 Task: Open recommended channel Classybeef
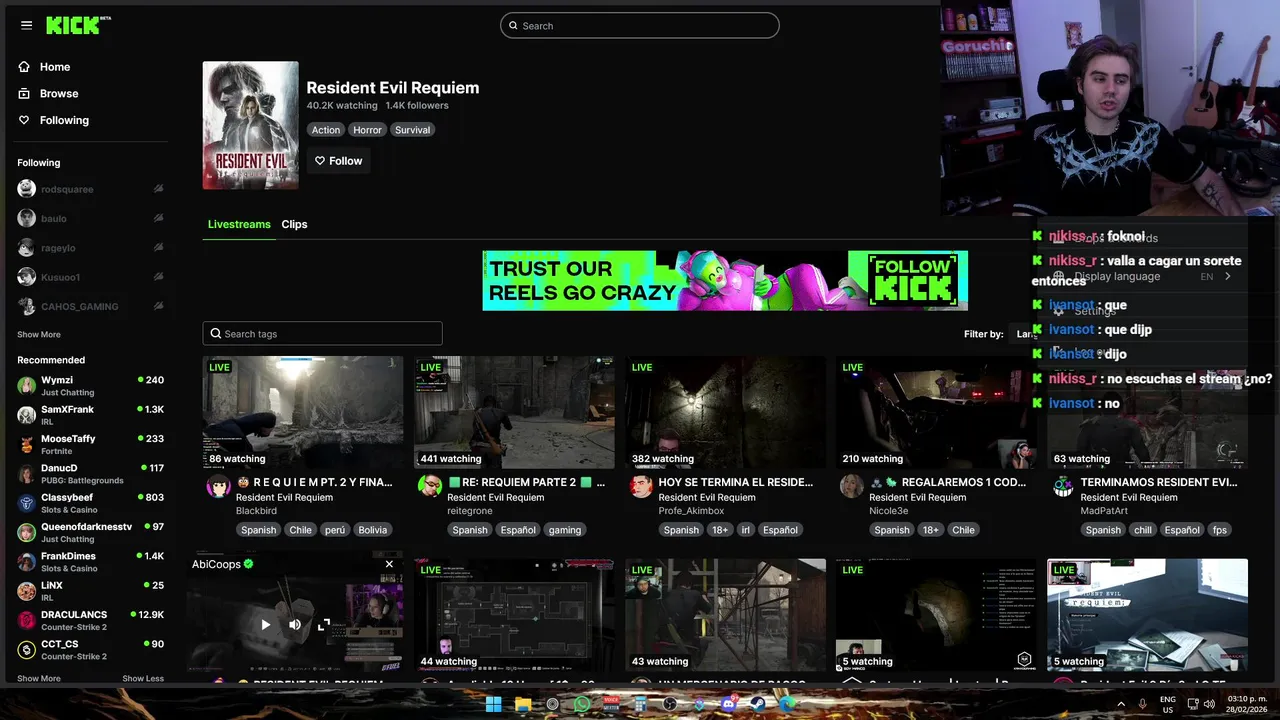90,503
